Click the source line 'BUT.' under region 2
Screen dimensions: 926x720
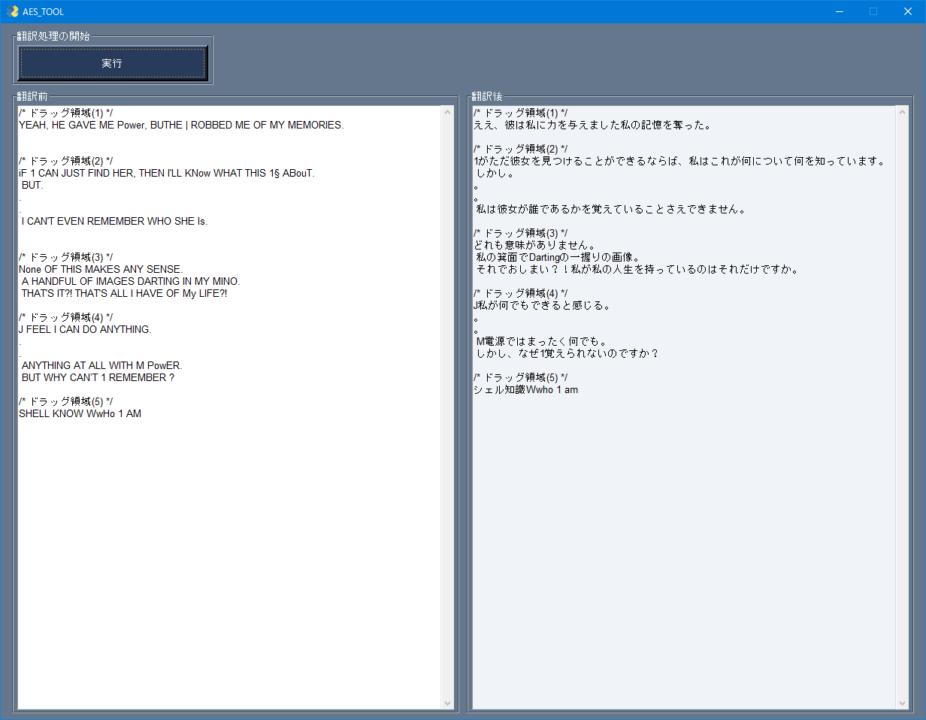32,185
